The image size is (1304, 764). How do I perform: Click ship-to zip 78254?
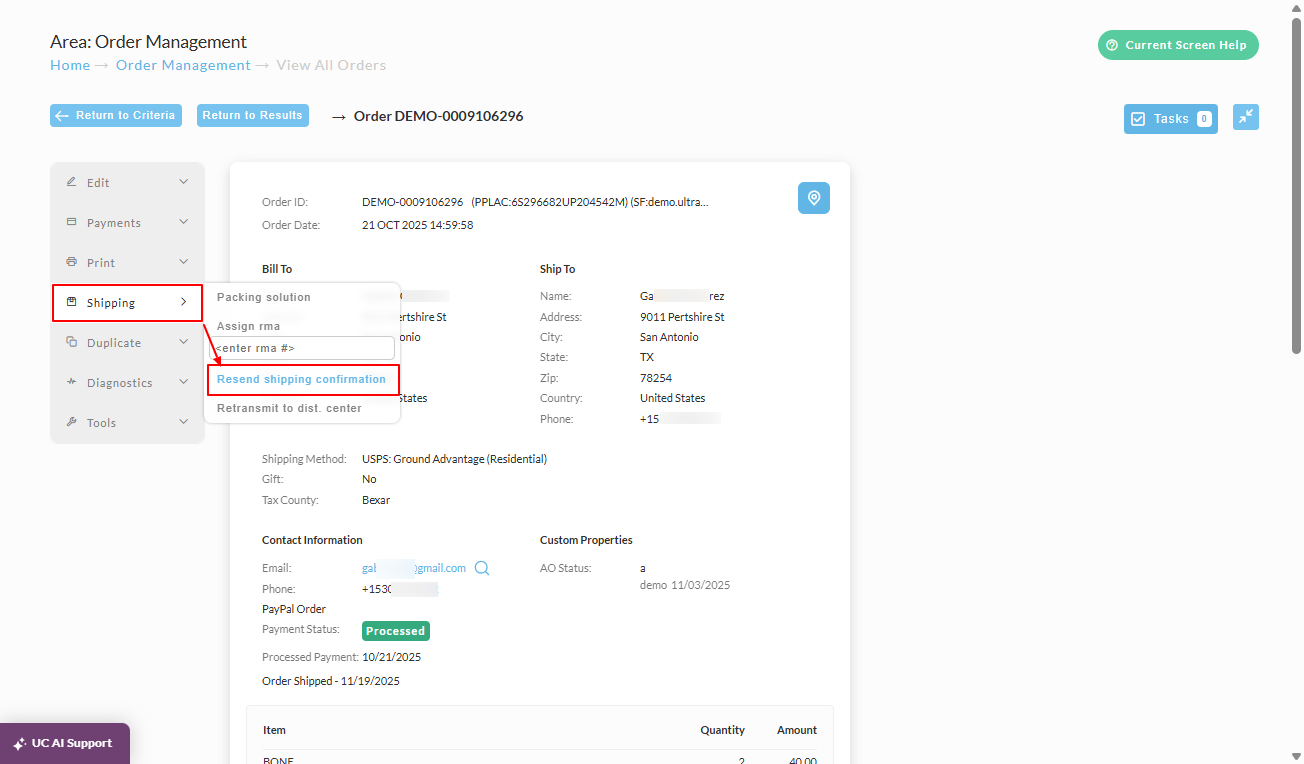(655, 378)
